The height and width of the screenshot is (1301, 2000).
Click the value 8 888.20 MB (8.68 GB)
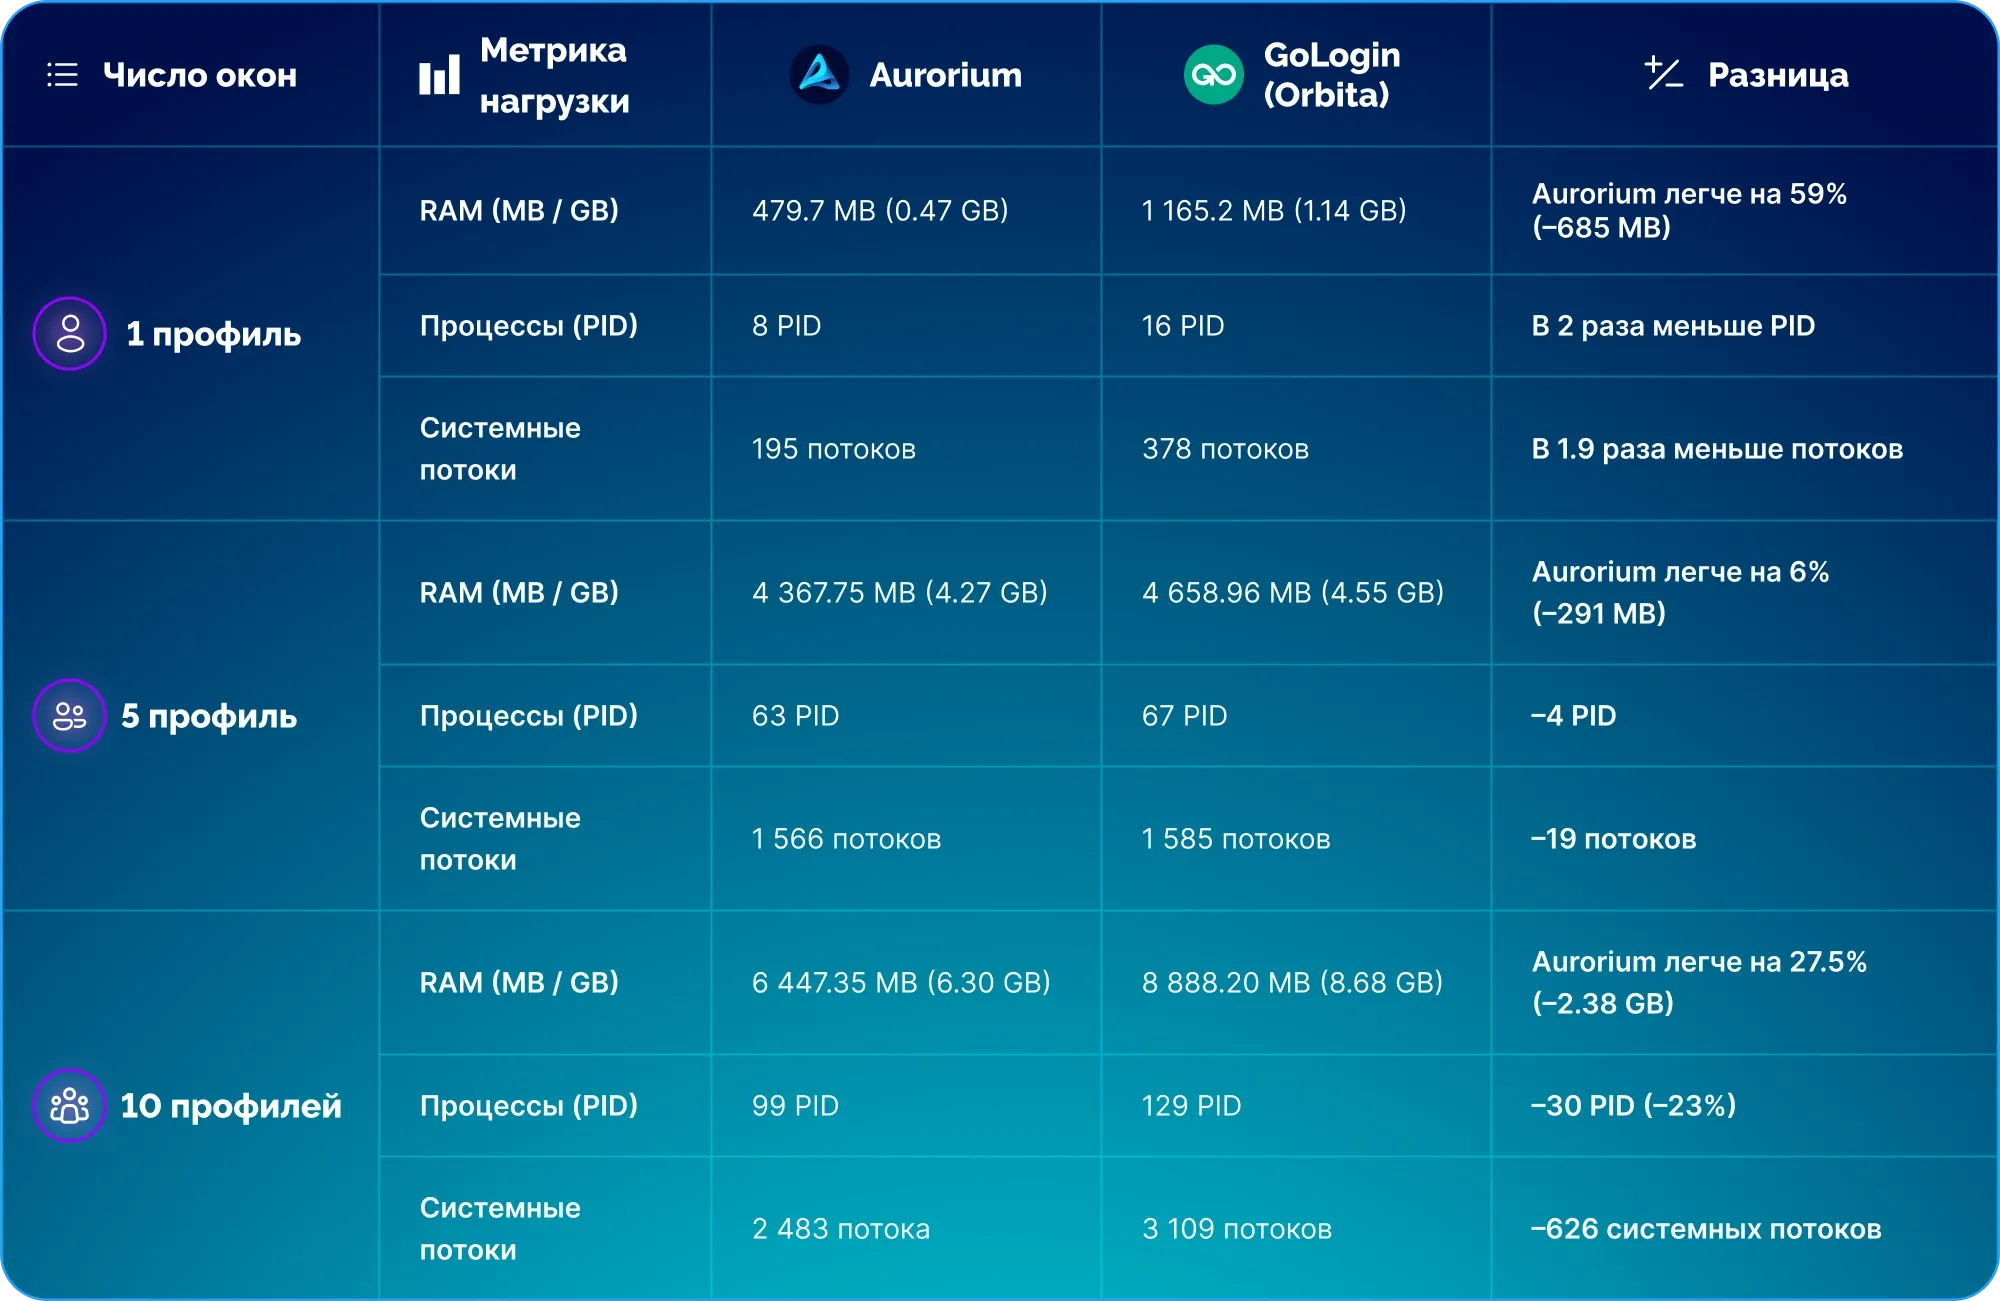1292,983
